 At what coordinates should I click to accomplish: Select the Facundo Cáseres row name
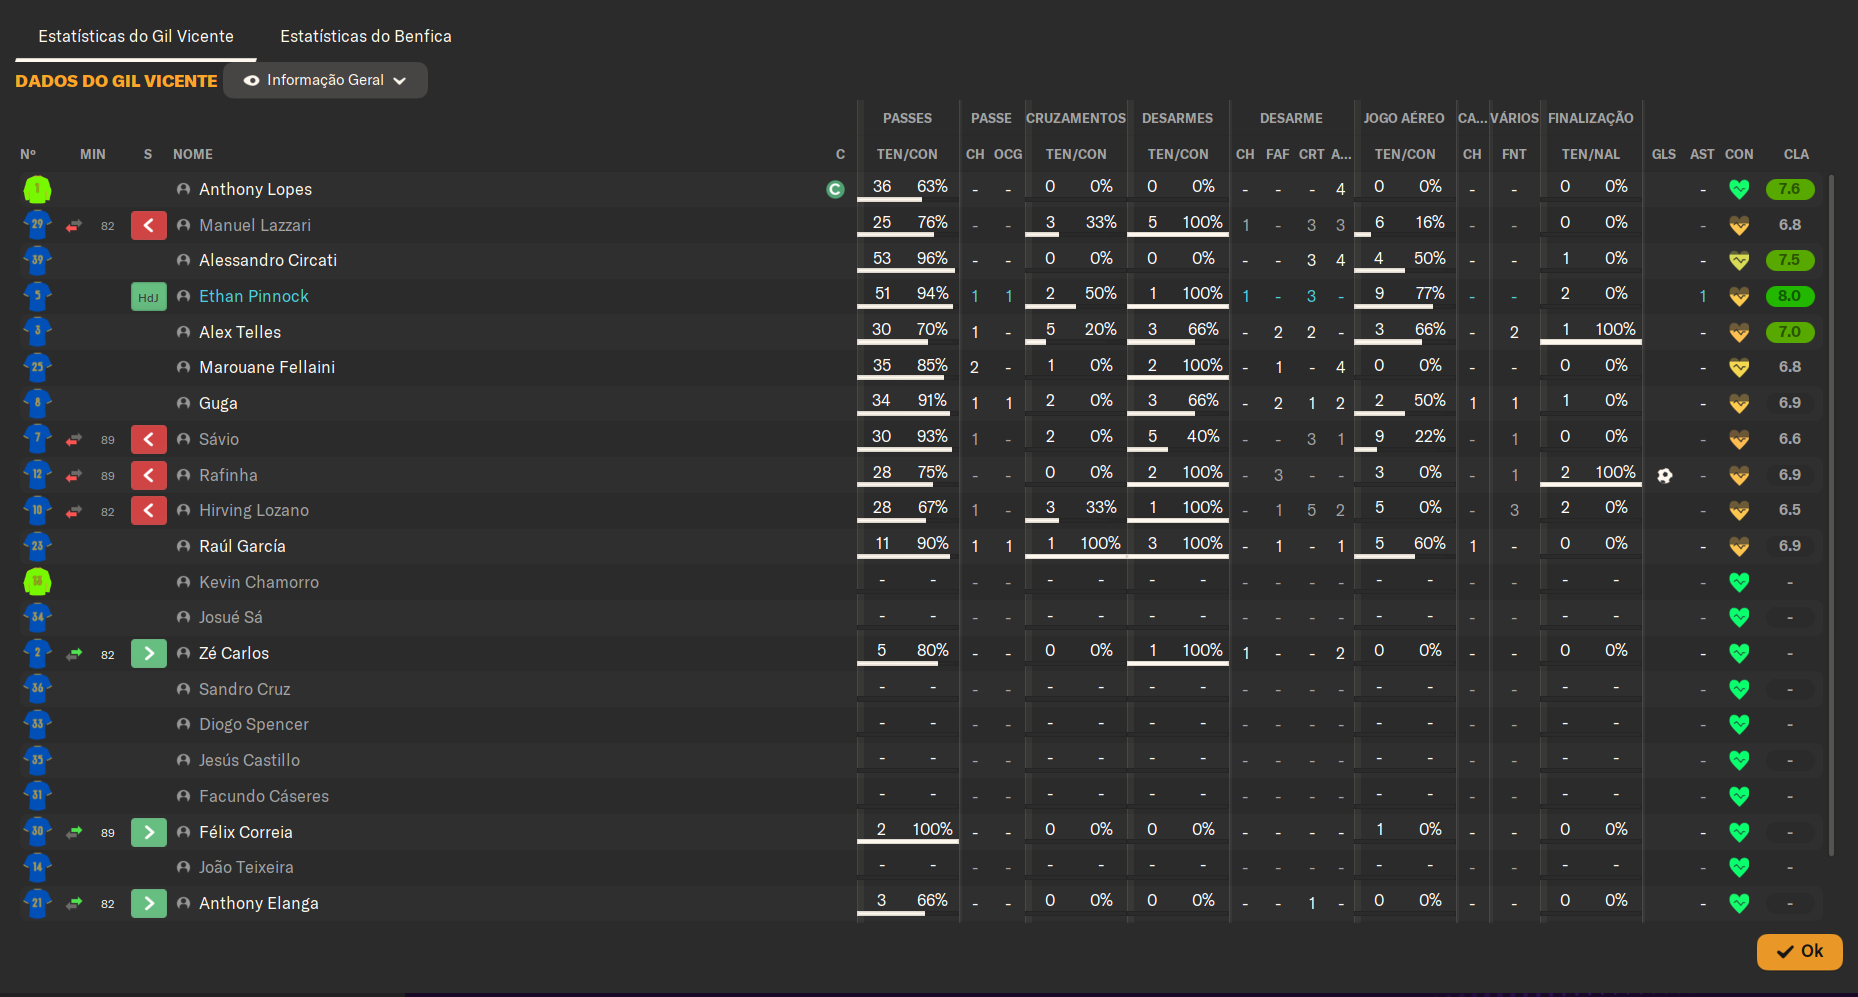pyautogui.click(x=264, y=796)
